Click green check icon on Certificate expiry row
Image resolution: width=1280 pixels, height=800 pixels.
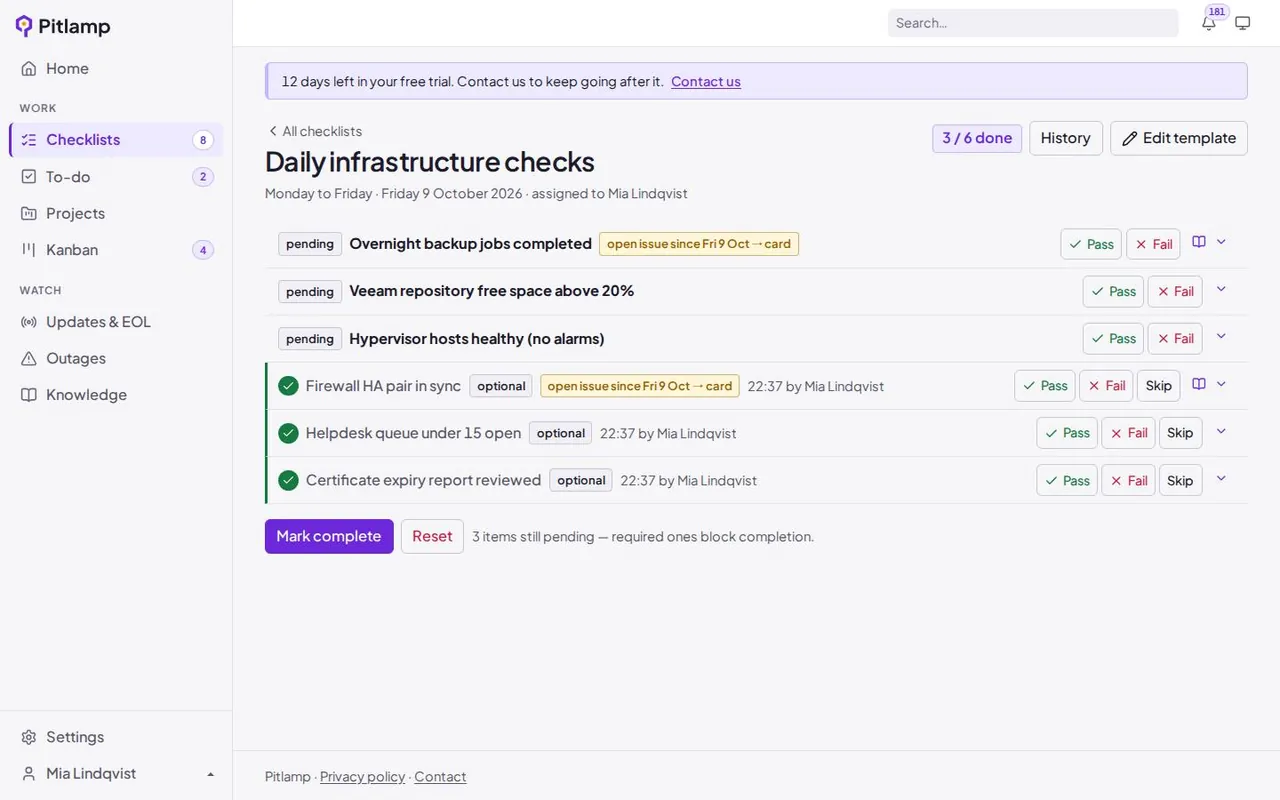pyautogui.click(x=289, y=480)
